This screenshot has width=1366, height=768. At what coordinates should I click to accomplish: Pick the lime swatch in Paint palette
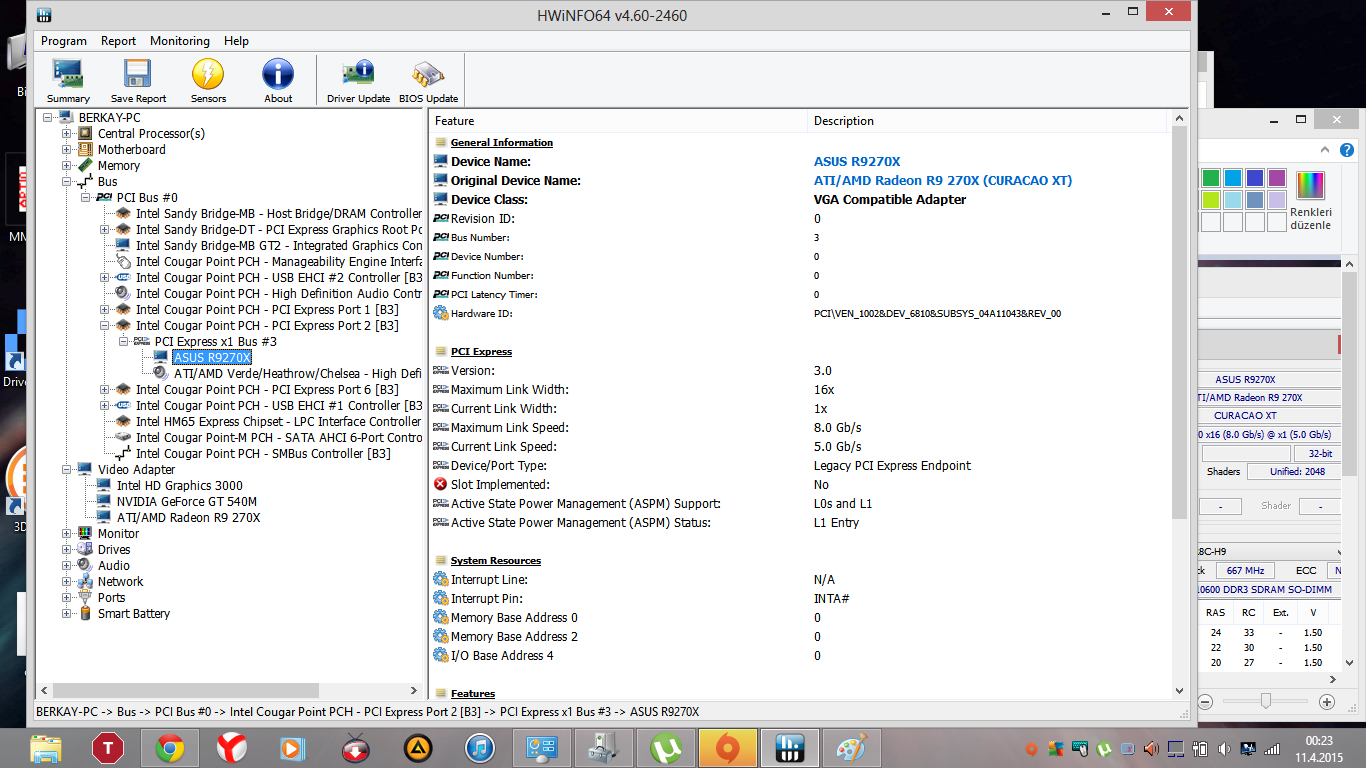click(x=1211, y=200)
